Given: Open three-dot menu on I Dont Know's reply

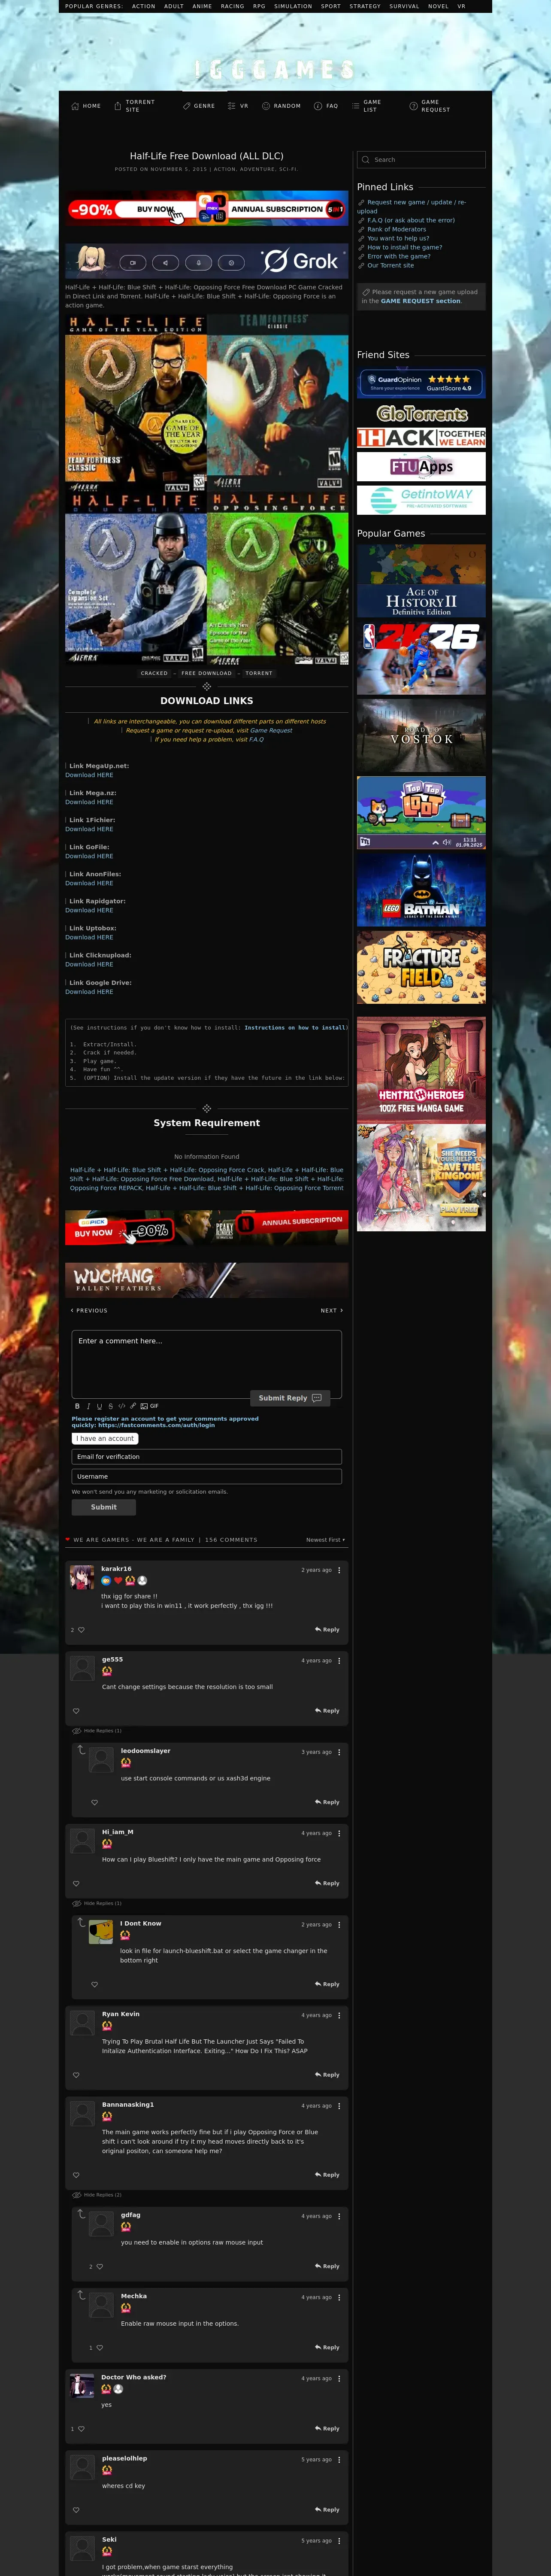Looking at the screenshot, I should pyautogui.click(x=339, y=1925).
